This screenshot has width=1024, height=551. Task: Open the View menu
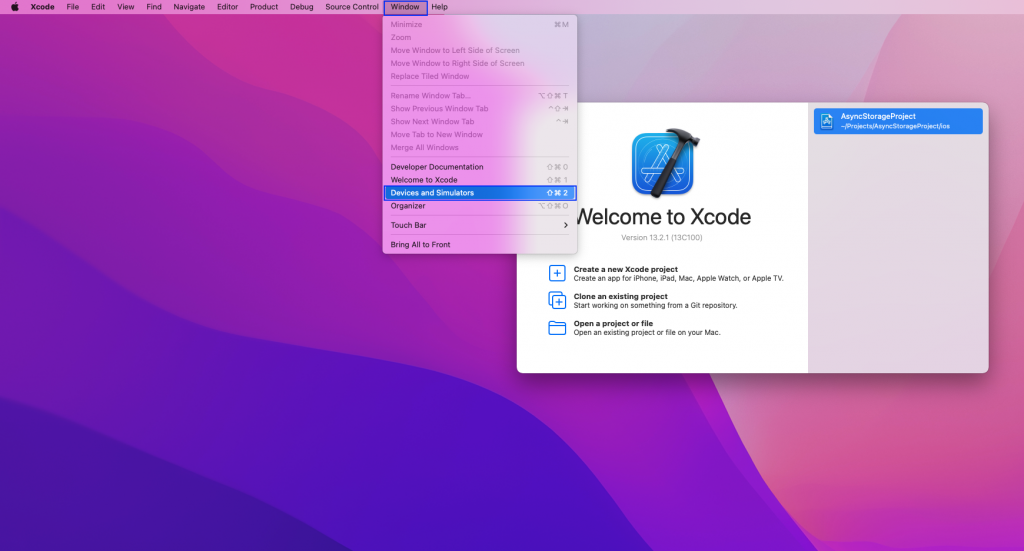coord(125,7)
